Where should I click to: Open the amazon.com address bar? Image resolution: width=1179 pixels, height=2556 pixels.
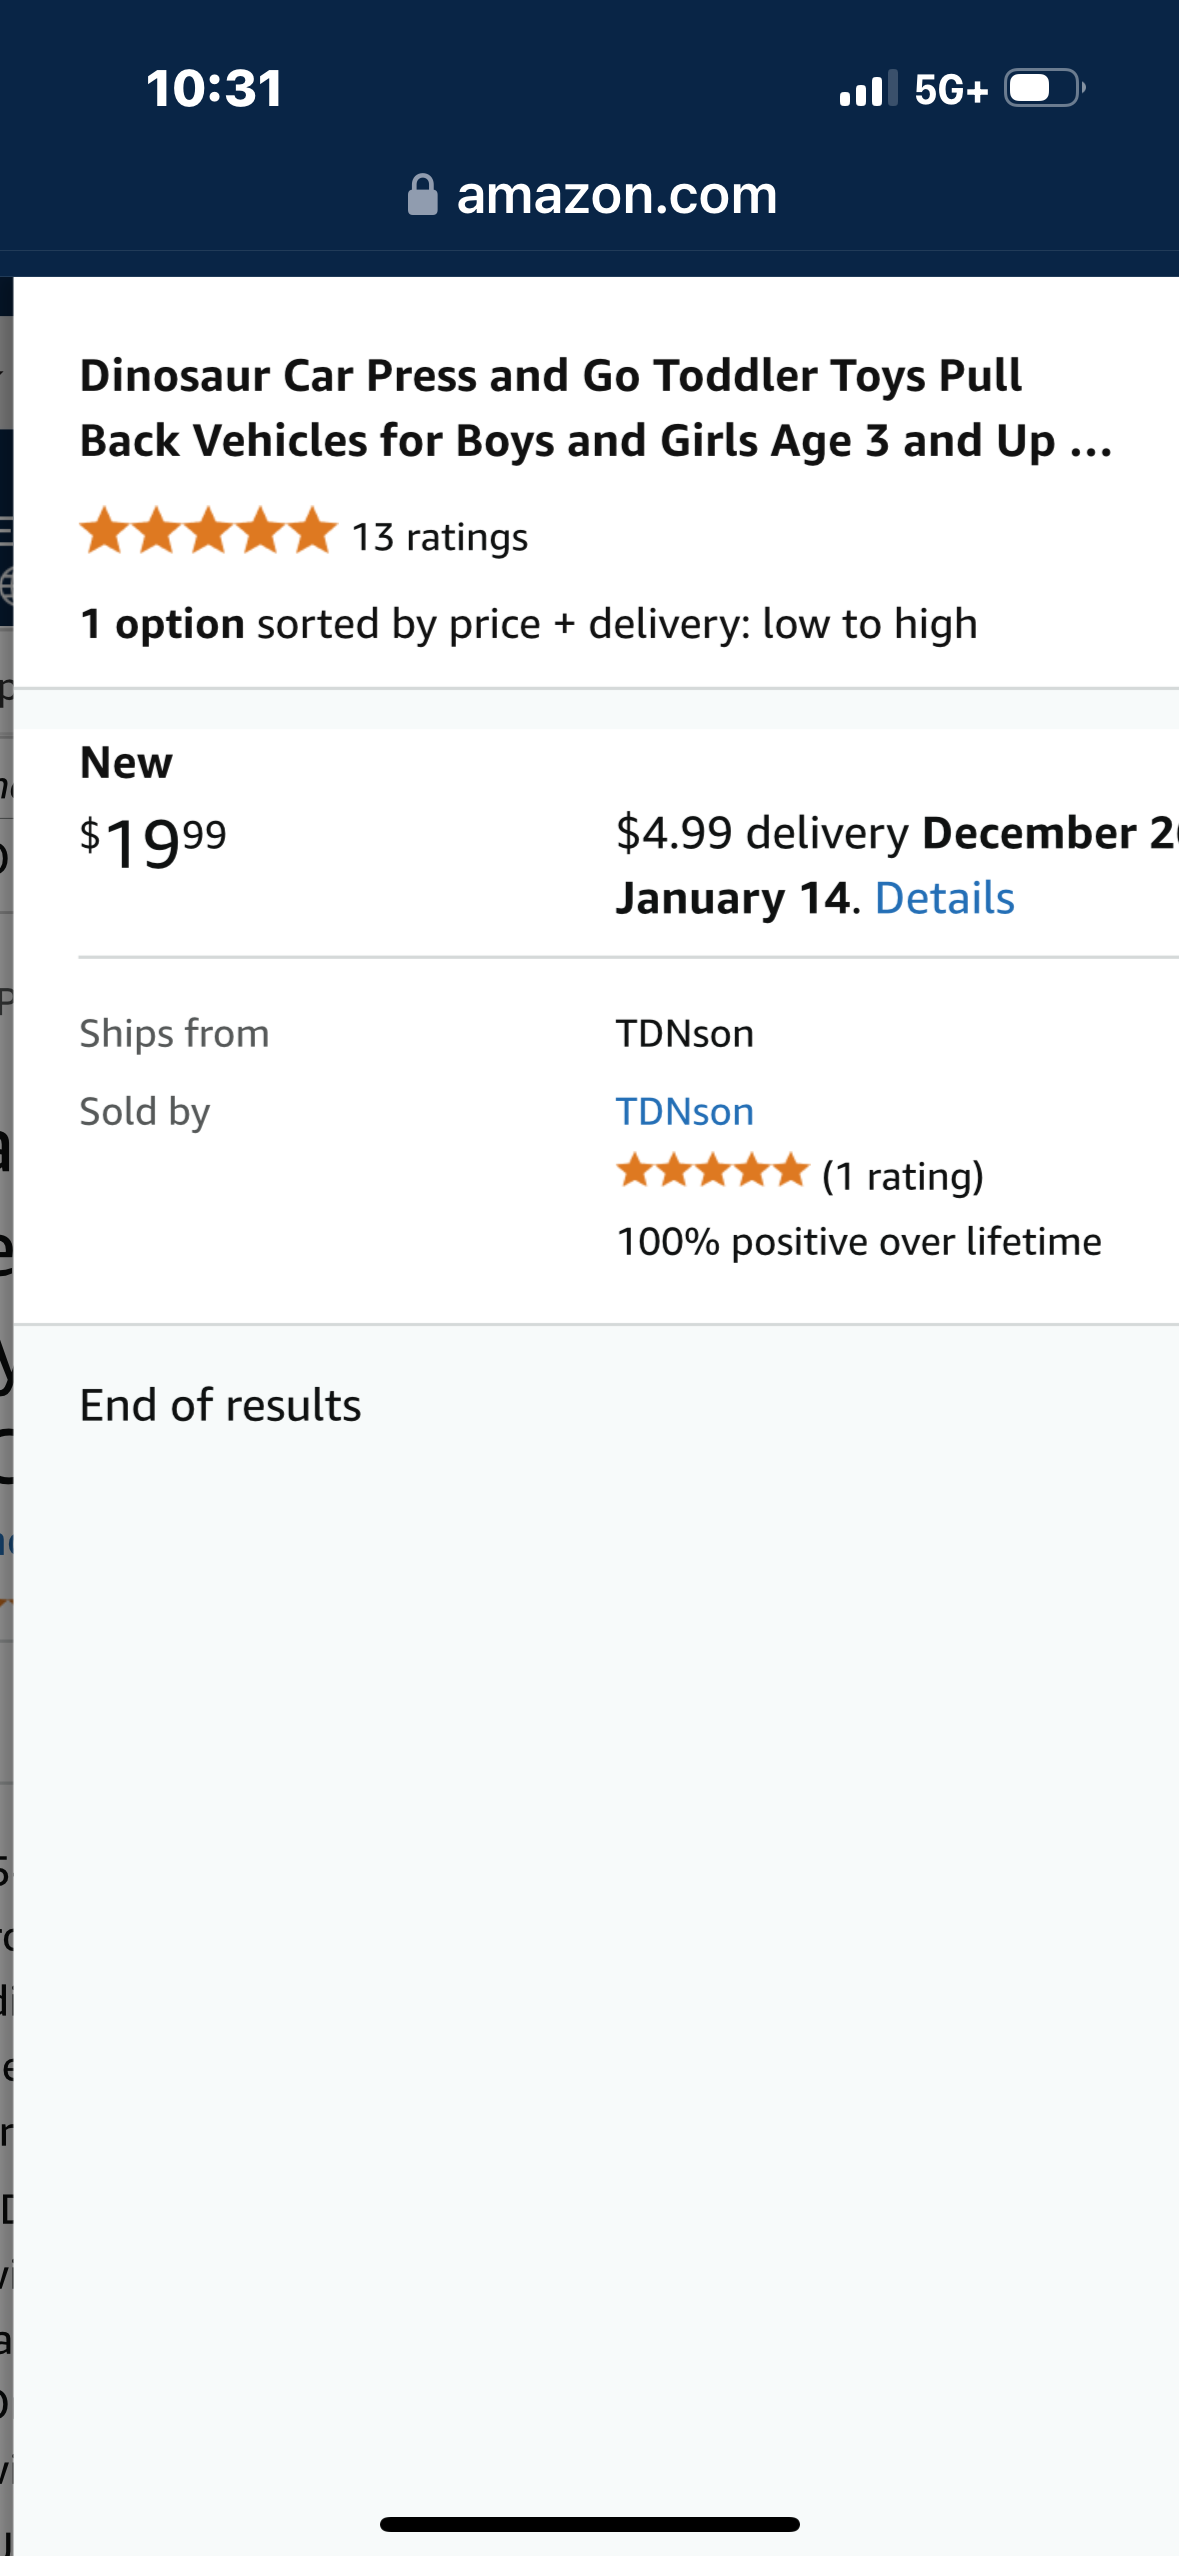(x=616, y=195)
